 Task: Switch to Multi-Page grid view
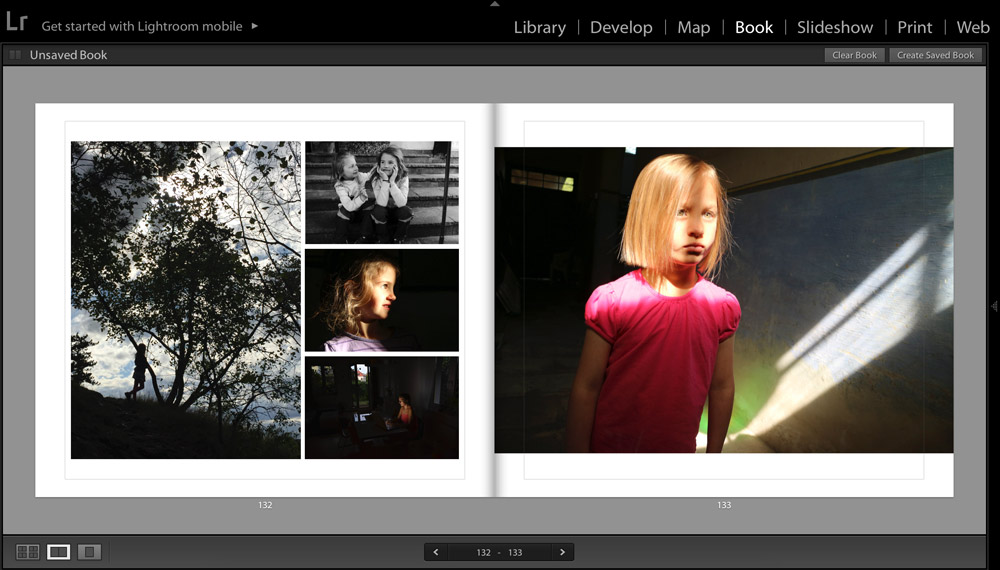pos(28,552)
